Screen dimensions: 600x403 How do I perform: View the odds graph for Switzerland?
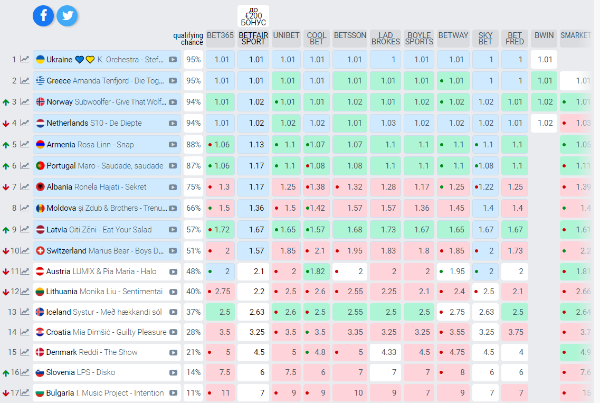pyautogui.click(x=24, y=248)
